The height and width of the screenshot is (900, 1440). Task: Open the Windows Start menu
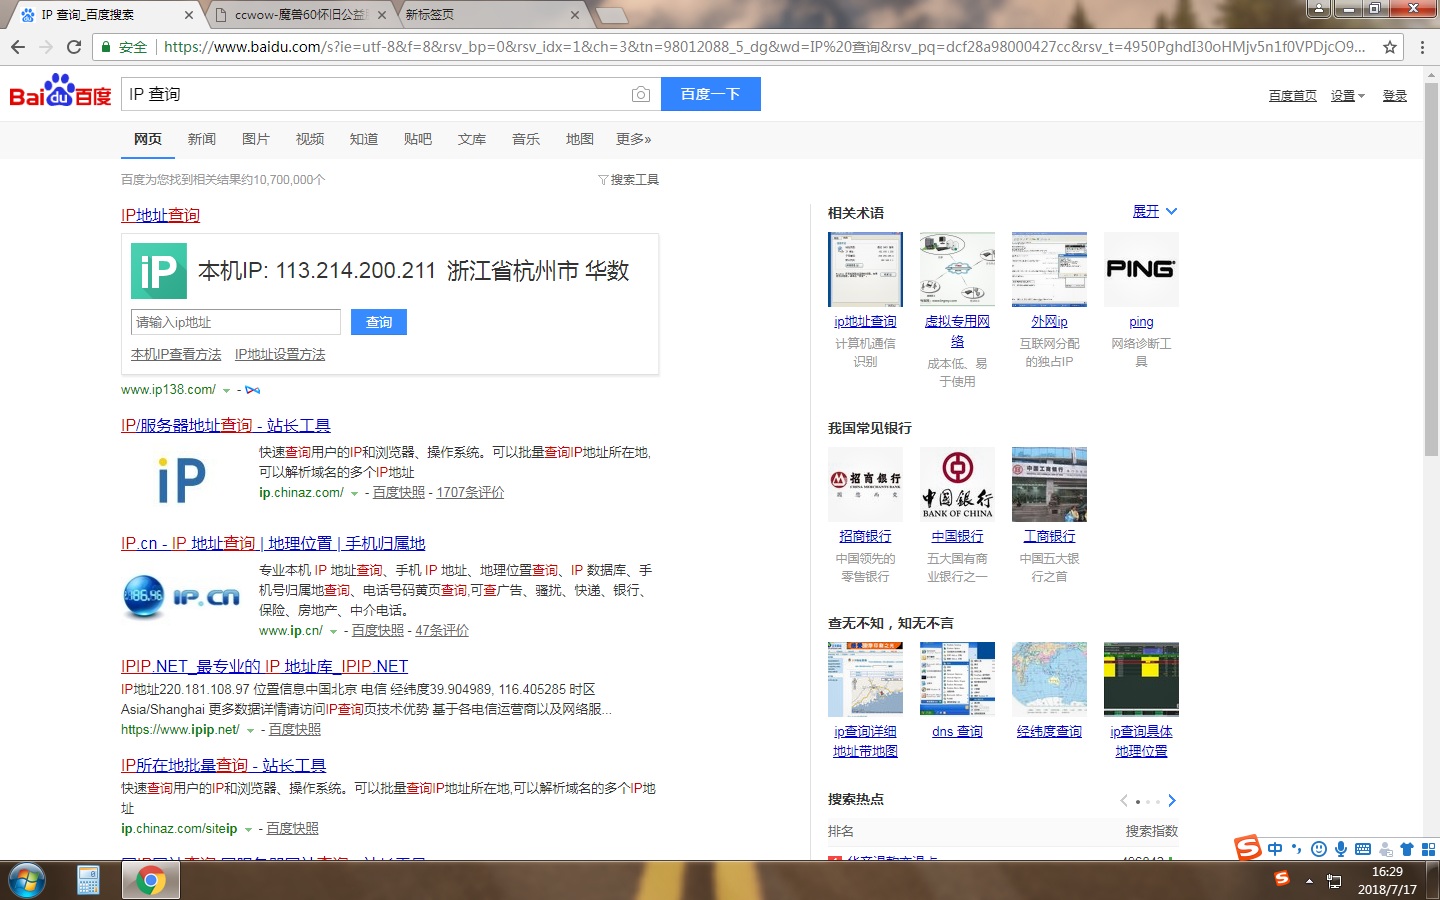point(27,880)
